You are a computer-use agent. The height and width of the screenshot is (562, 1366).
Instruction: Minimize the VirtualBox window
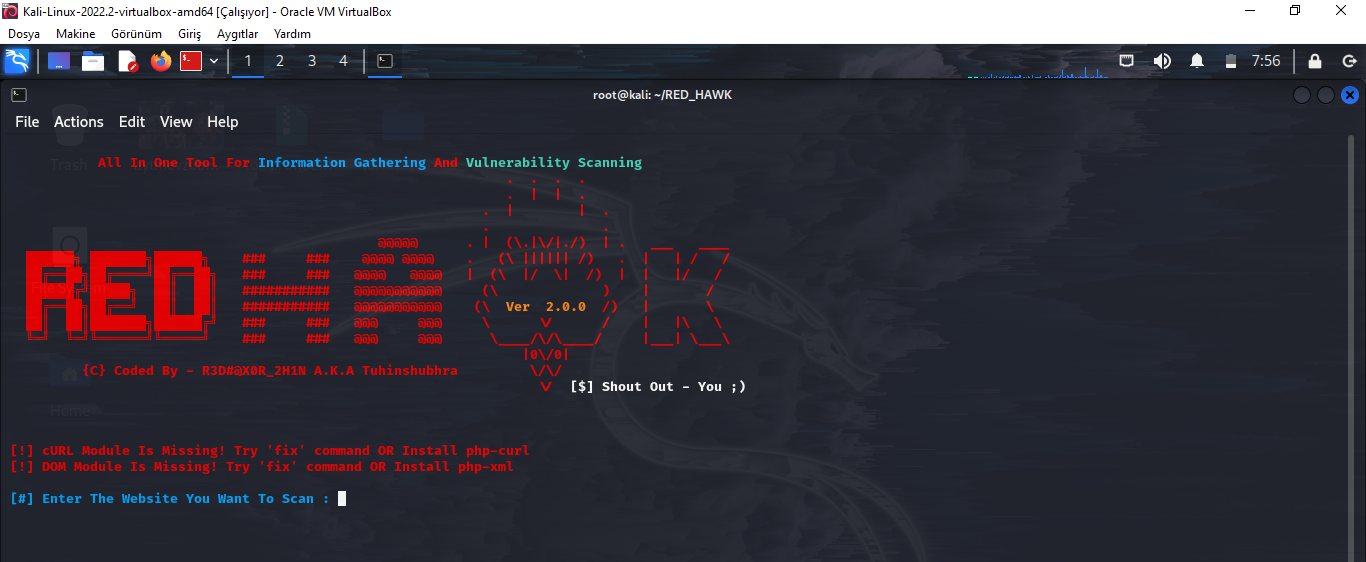coord(1250,11)
